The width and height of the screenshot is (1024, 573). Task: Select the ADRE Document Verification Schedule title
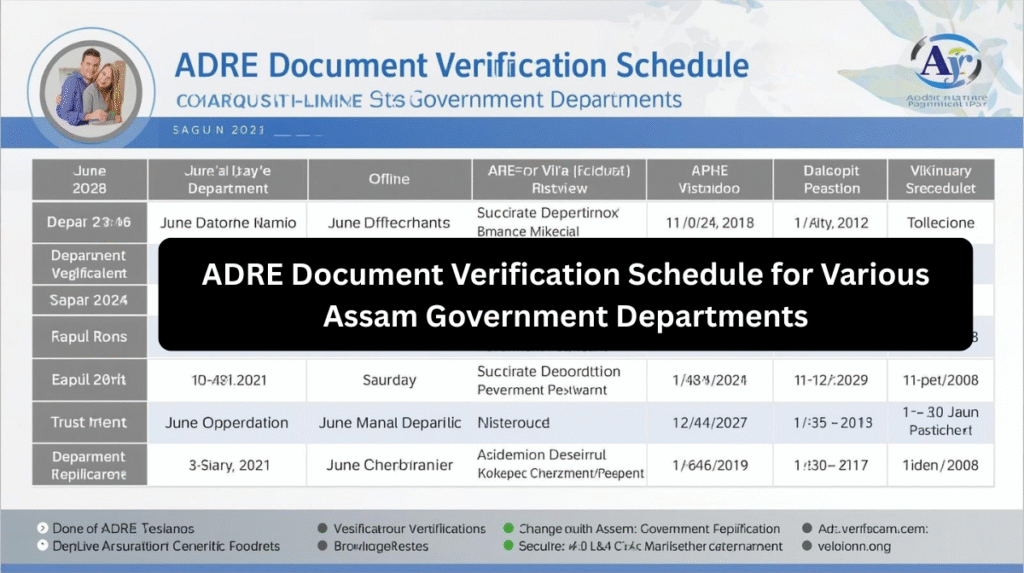point(461,65)
